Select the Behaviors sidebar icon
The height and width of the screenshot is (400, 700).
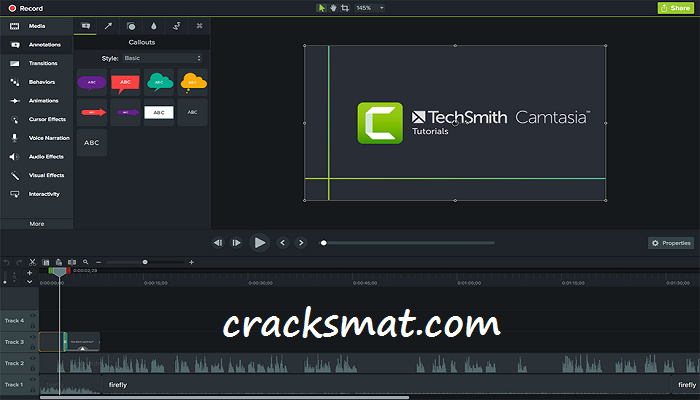[15, 82]
